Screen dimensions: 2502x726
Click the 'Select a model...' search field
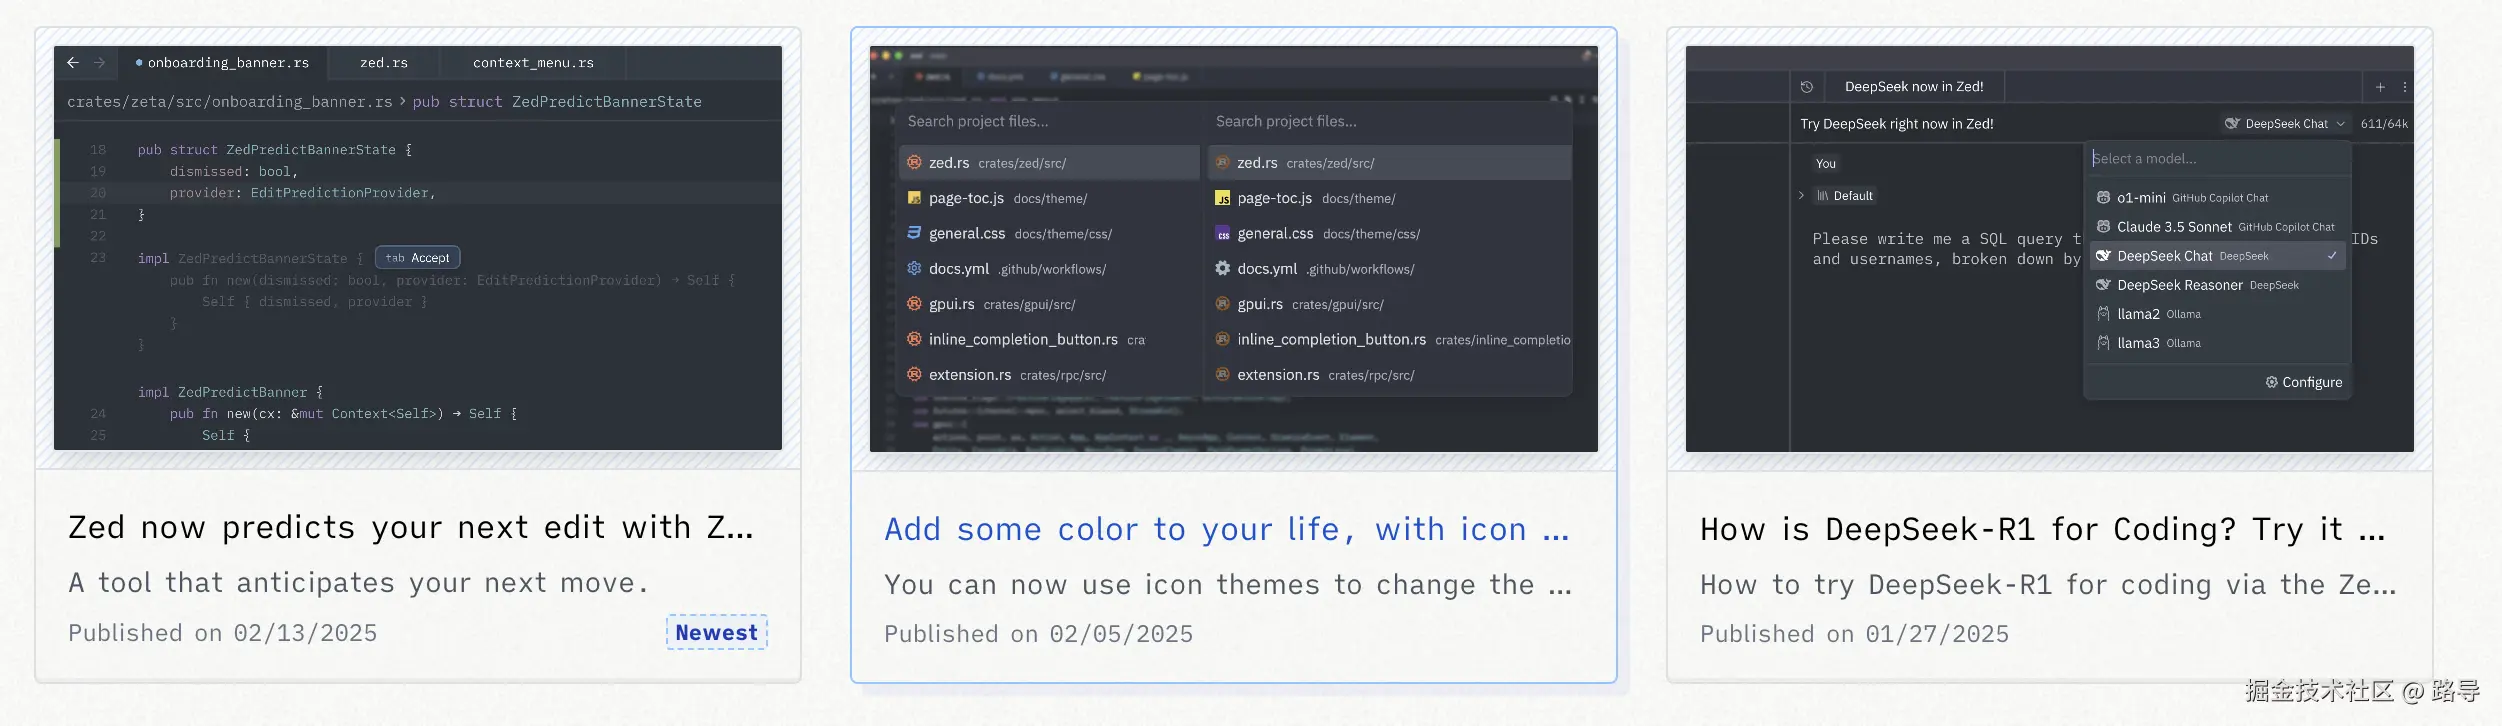2219,158
